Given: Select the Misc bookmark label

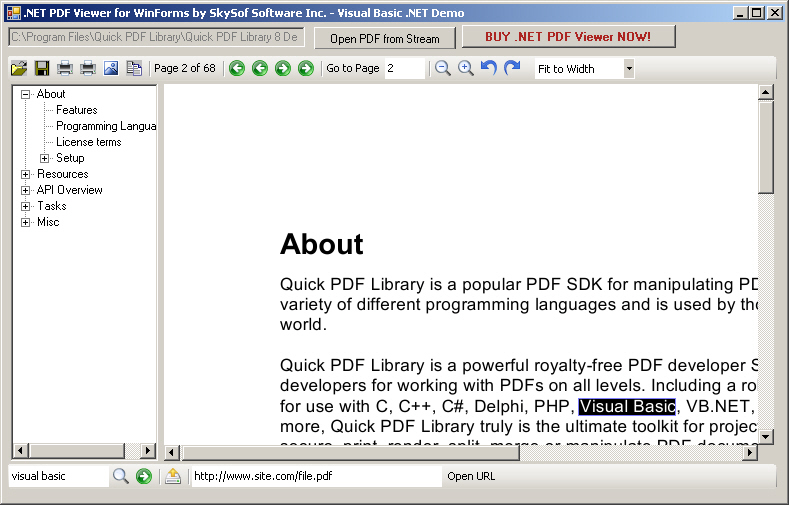Looking at the screenshot, I should click(x=48, y=223).
